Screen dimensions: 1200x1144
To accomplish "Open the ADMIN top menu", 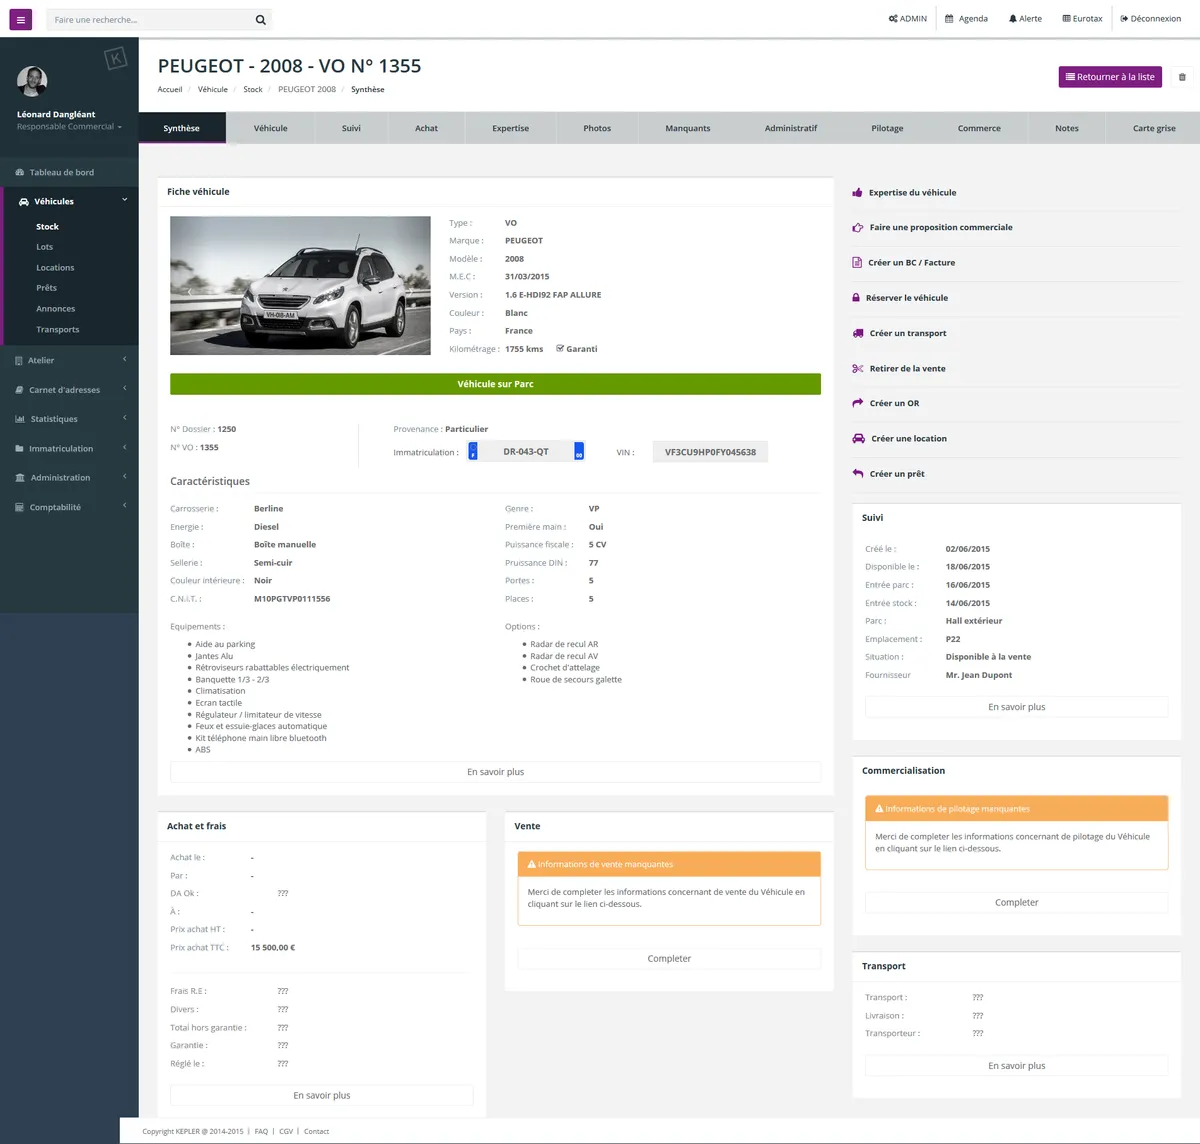I will (x=908, y=19).
